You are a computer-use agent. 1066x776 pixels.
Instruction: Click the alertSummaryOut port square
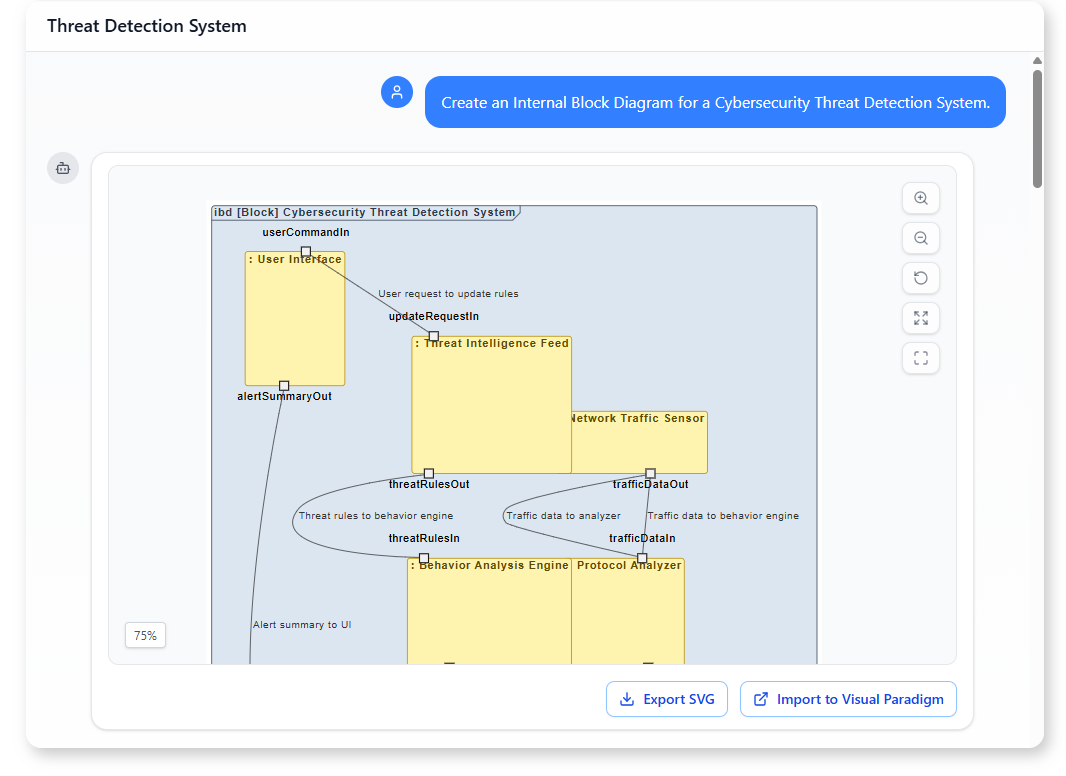pyautogui.click(x=284, y=386)
